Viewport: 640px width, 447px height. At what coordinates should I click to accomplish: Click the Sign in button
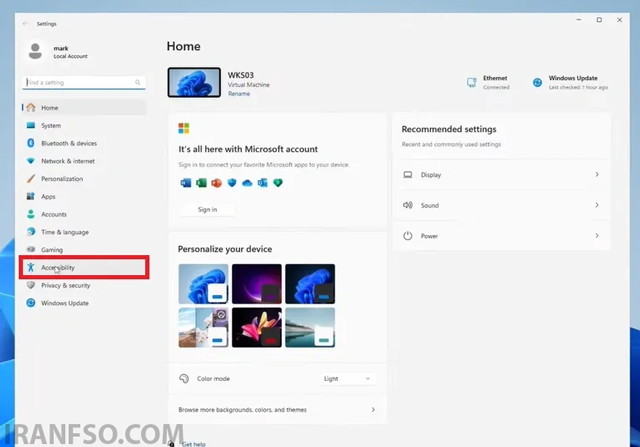tap(207, 209)
